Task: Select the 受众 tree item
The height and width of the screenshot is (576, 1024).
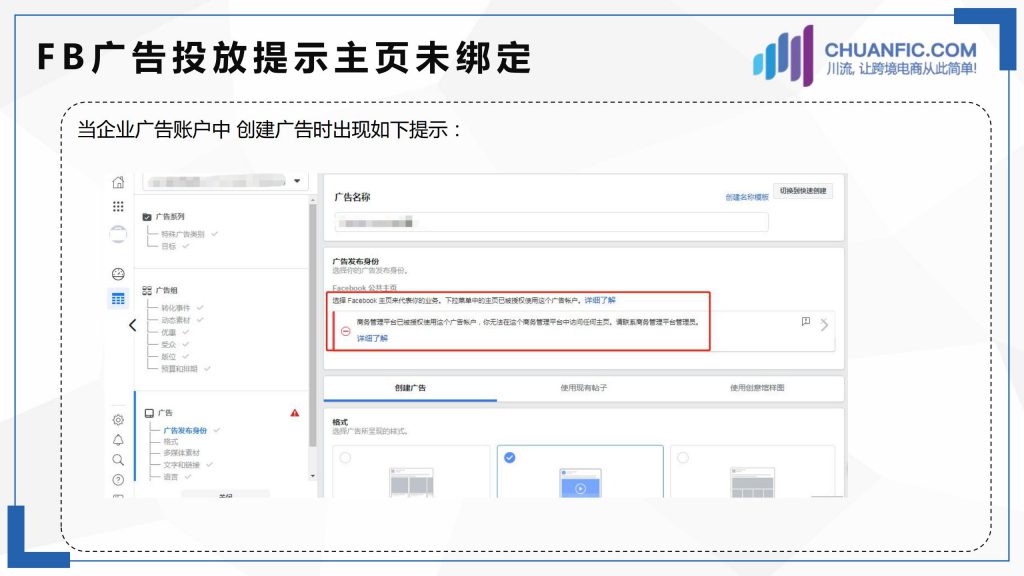Action: [168, 344]
